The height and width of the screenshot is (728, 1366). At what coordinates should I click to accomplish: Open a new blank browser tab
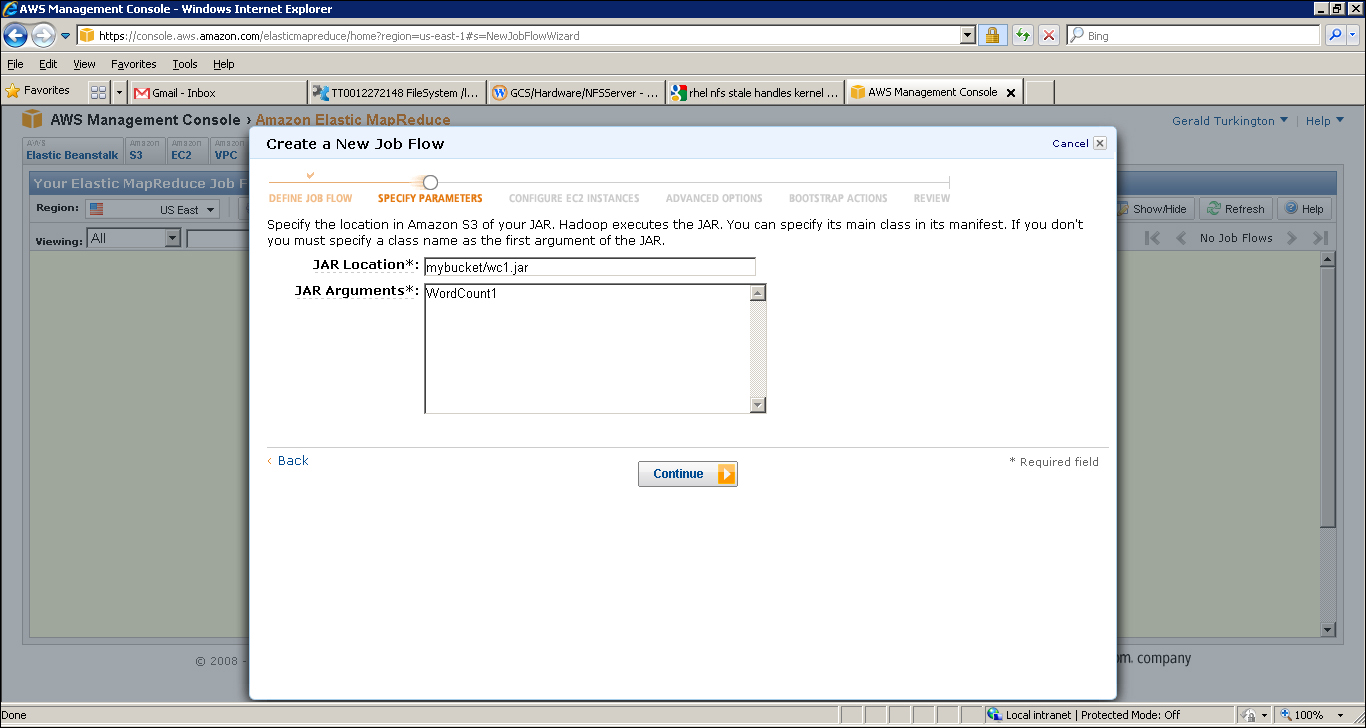[x=1040, y=92]
